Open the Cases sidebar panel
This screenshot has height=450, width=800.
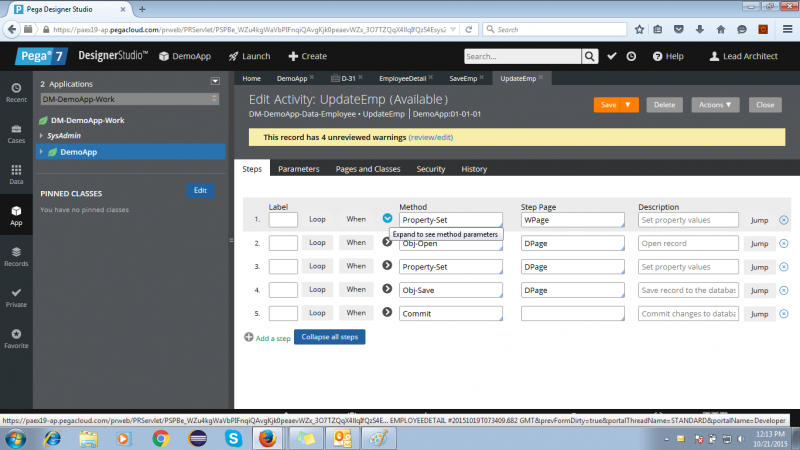pyautogui.click(x=16, y=134)
